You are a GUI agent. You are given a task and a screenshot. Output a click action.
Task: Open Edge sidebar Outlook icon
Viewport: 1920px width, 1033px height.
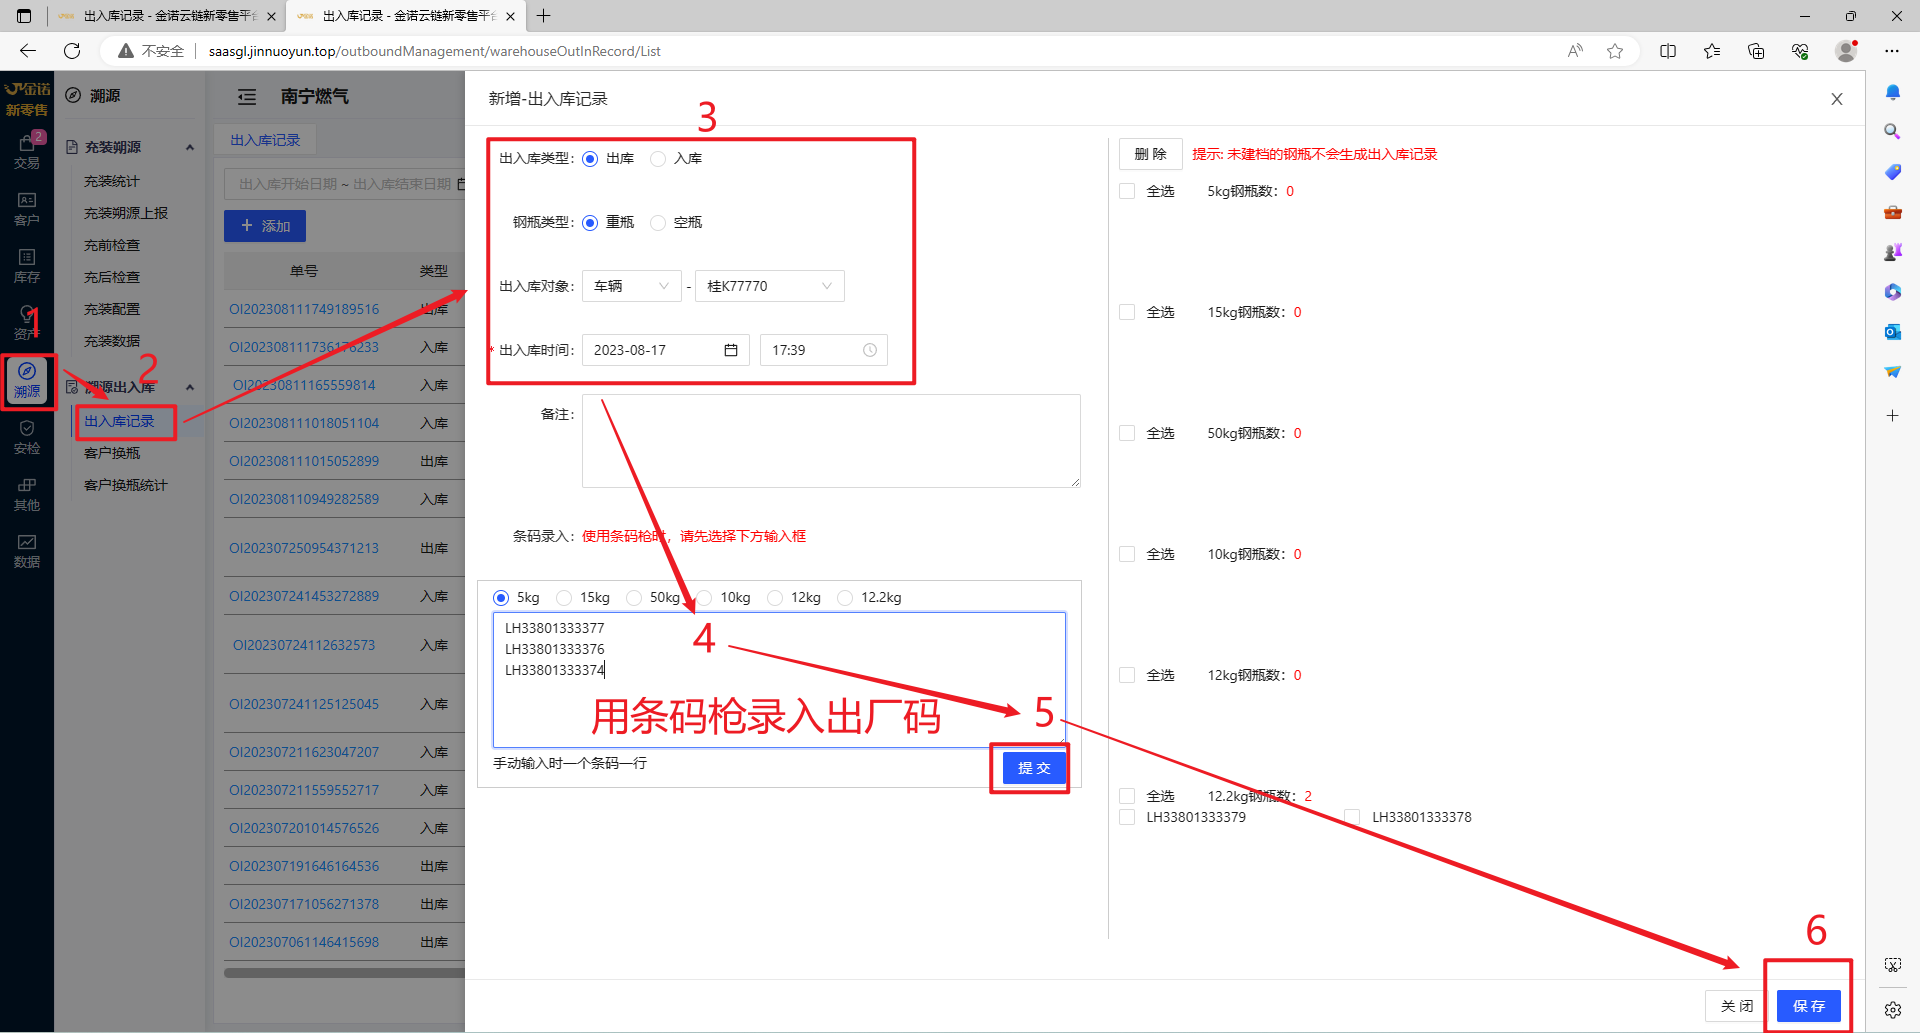(1893, 332)
